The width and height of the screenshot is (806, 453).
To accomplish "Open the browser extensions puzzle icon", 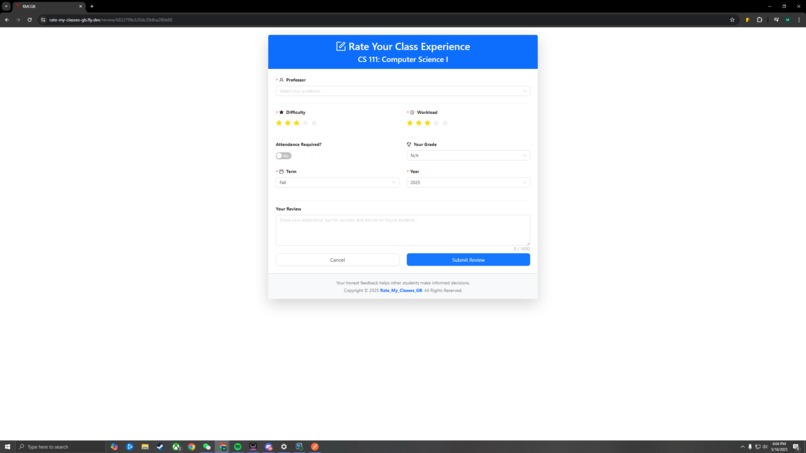I will (759, 20).
